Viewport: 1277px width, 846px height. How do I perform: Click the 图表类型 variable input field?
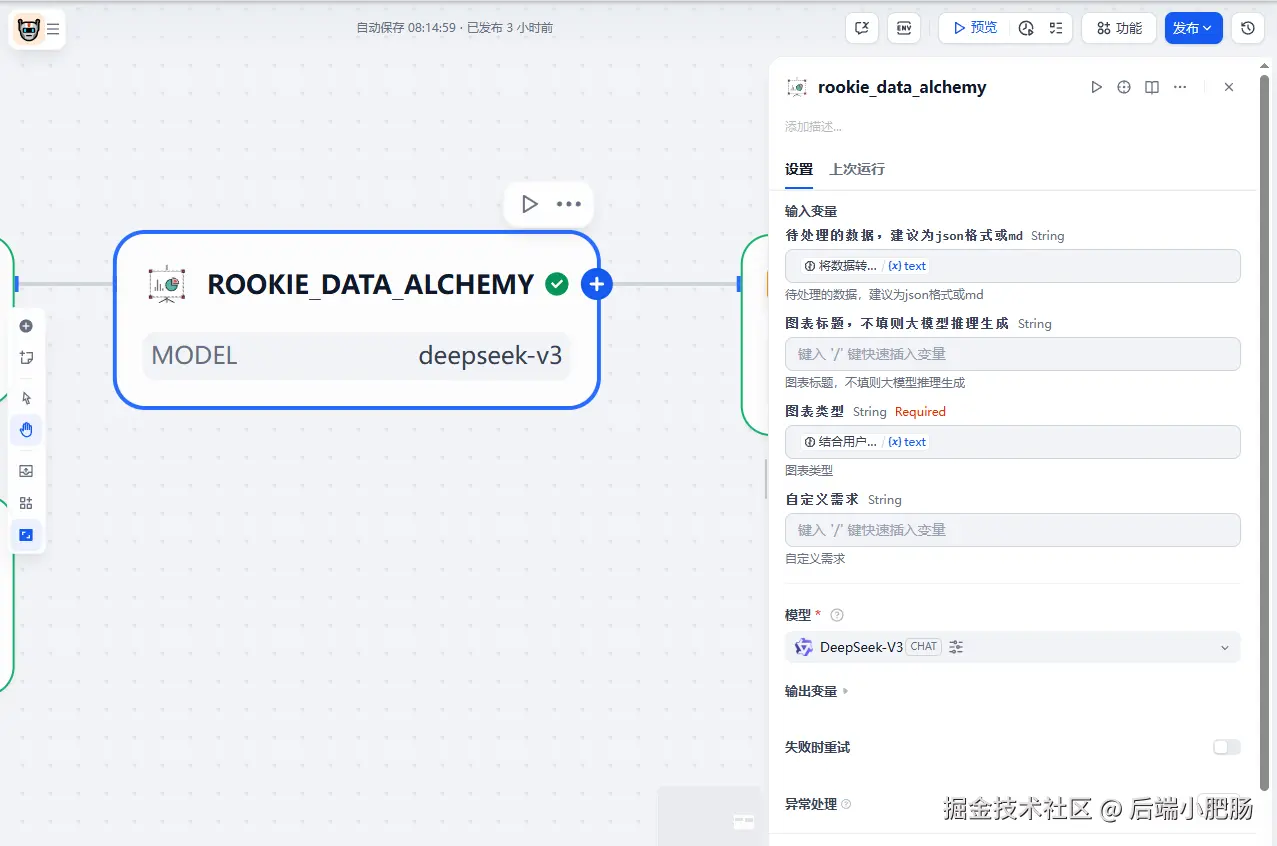tap(1013, 442)
